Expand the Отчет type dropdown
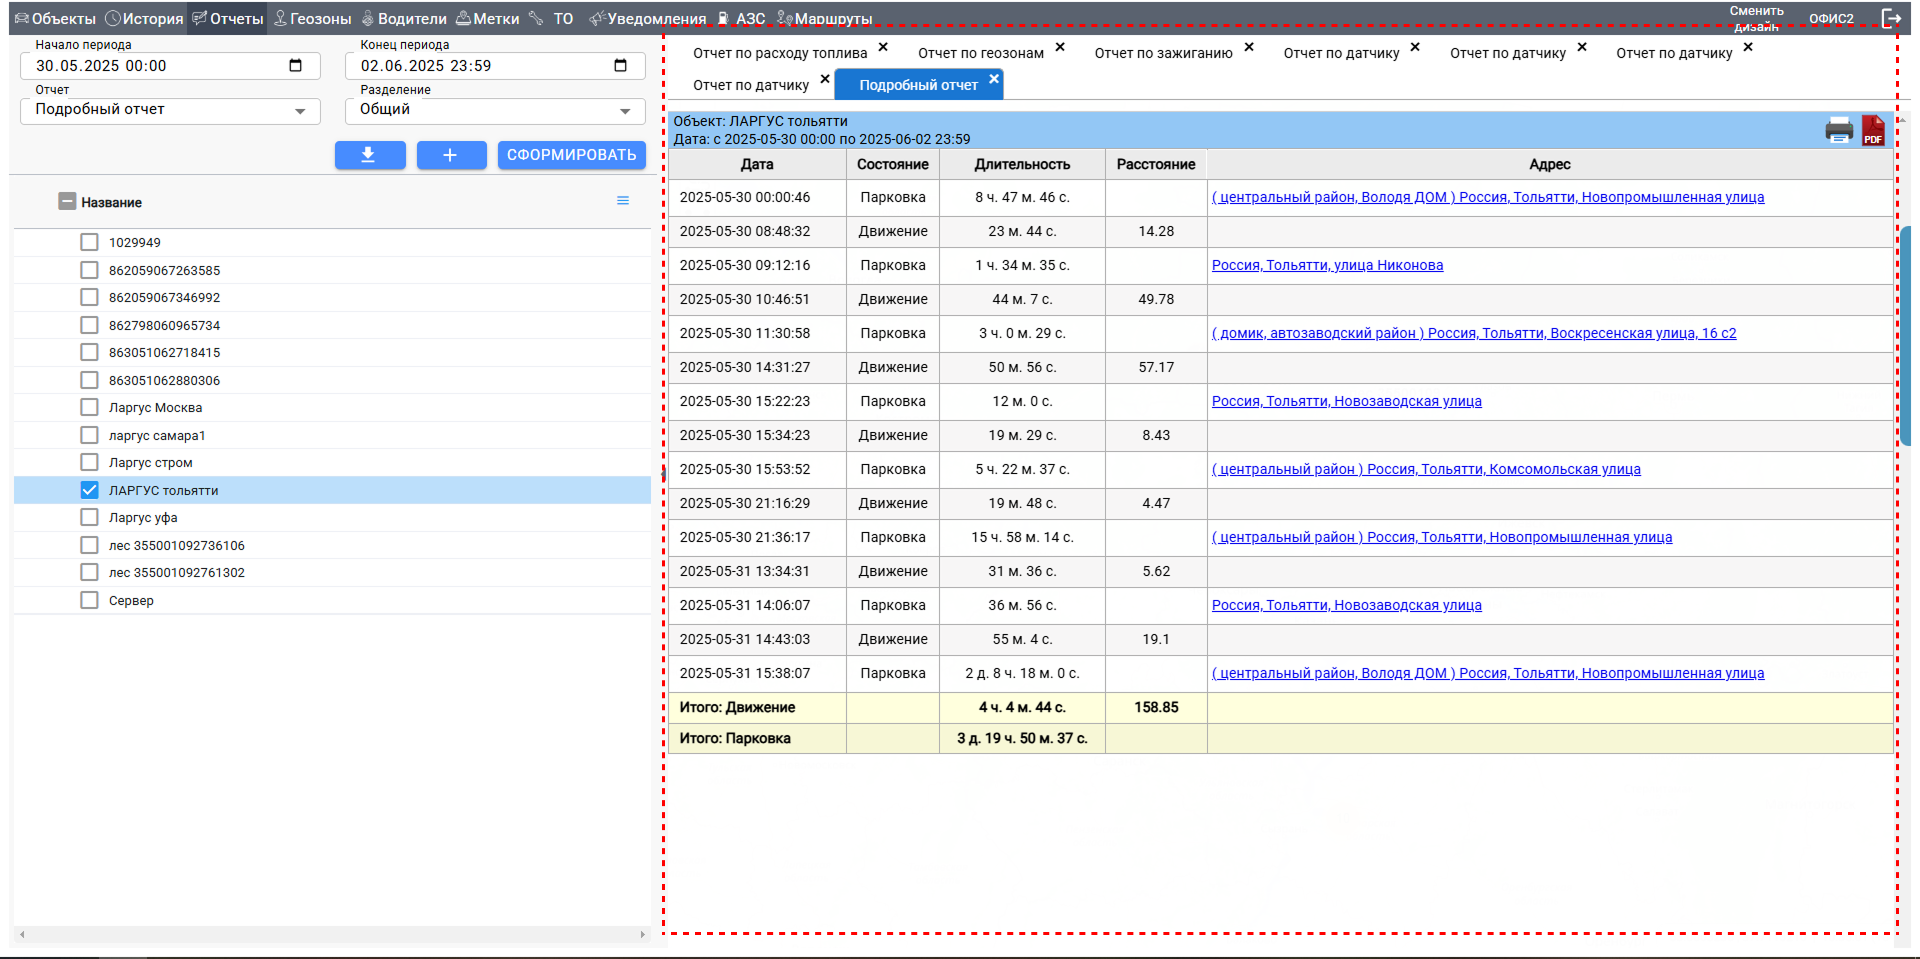This screenshot has height=959, width=1920. point(300,111)
